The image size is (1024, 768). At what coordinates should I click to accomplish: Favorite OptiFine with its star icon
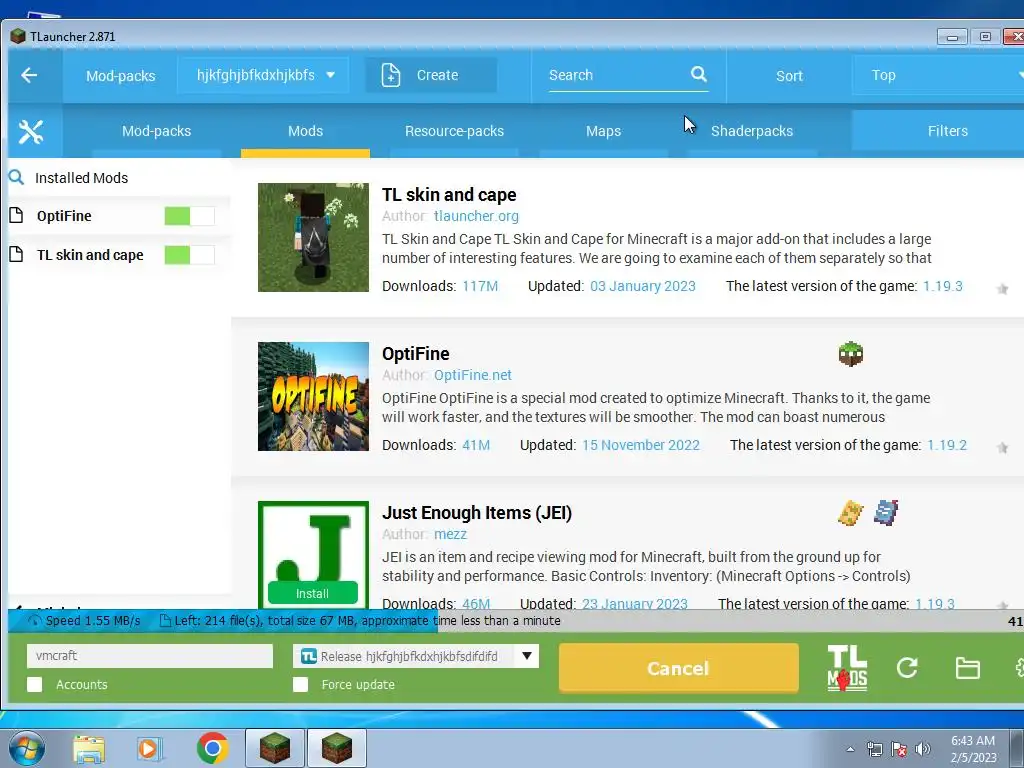pos(1002,447)
